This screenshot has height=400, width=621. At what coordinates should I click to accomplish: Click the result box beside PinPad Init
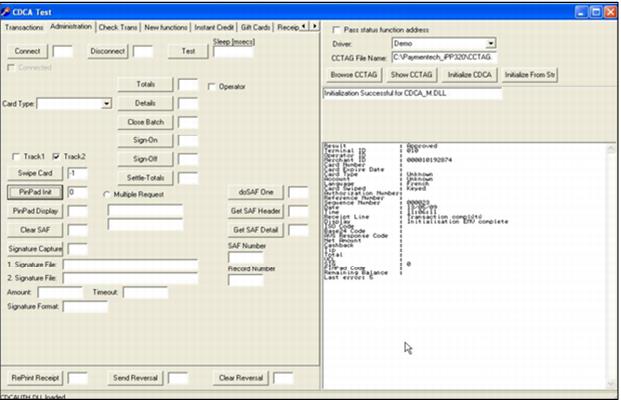77,192
